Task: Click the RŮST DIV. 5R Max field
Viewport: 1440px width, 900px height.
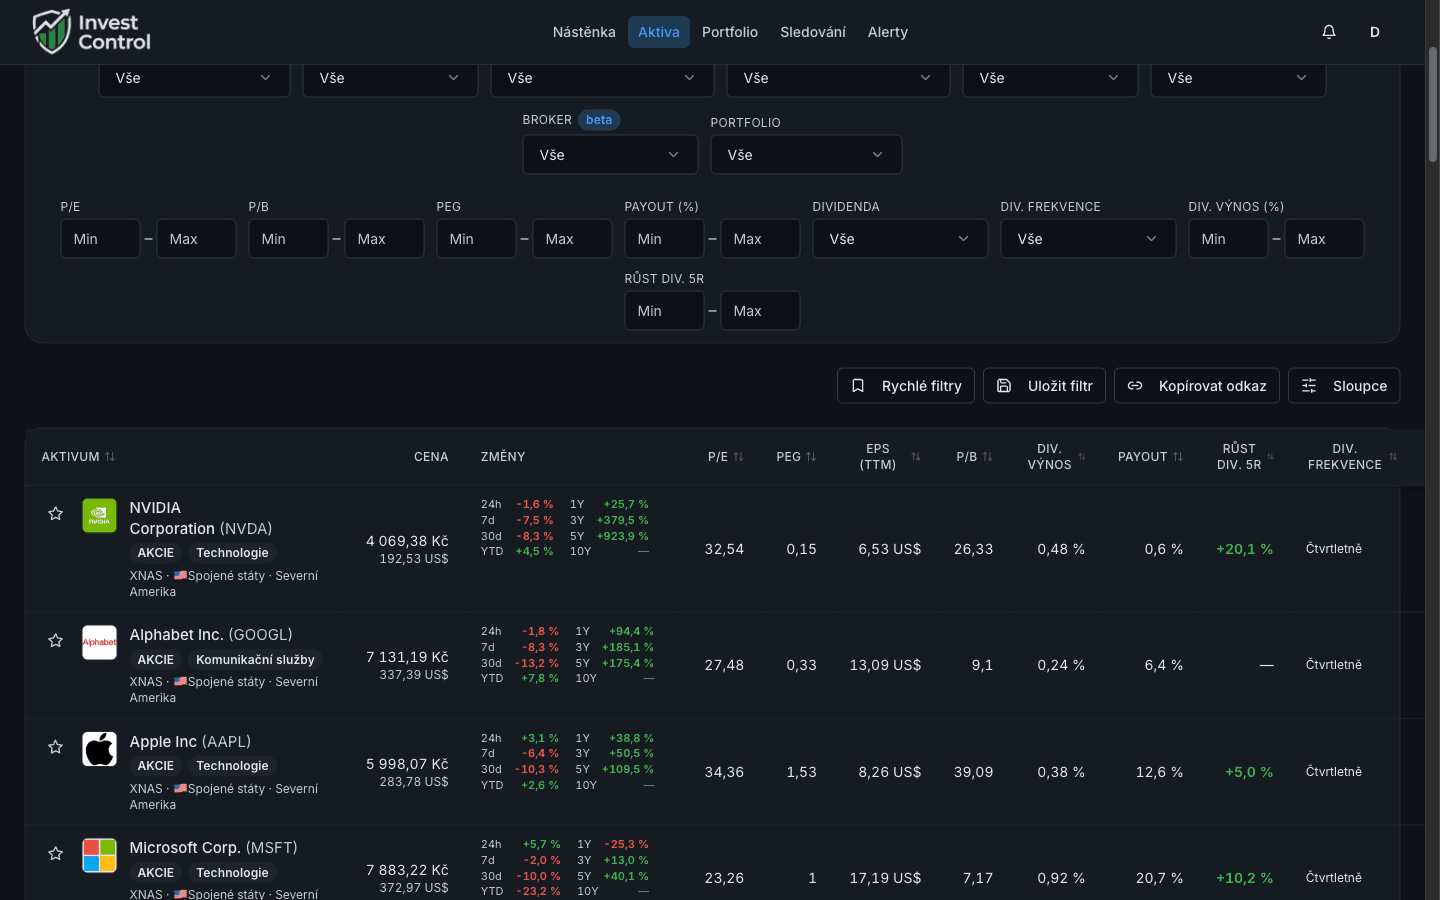Action: point(760,311)
